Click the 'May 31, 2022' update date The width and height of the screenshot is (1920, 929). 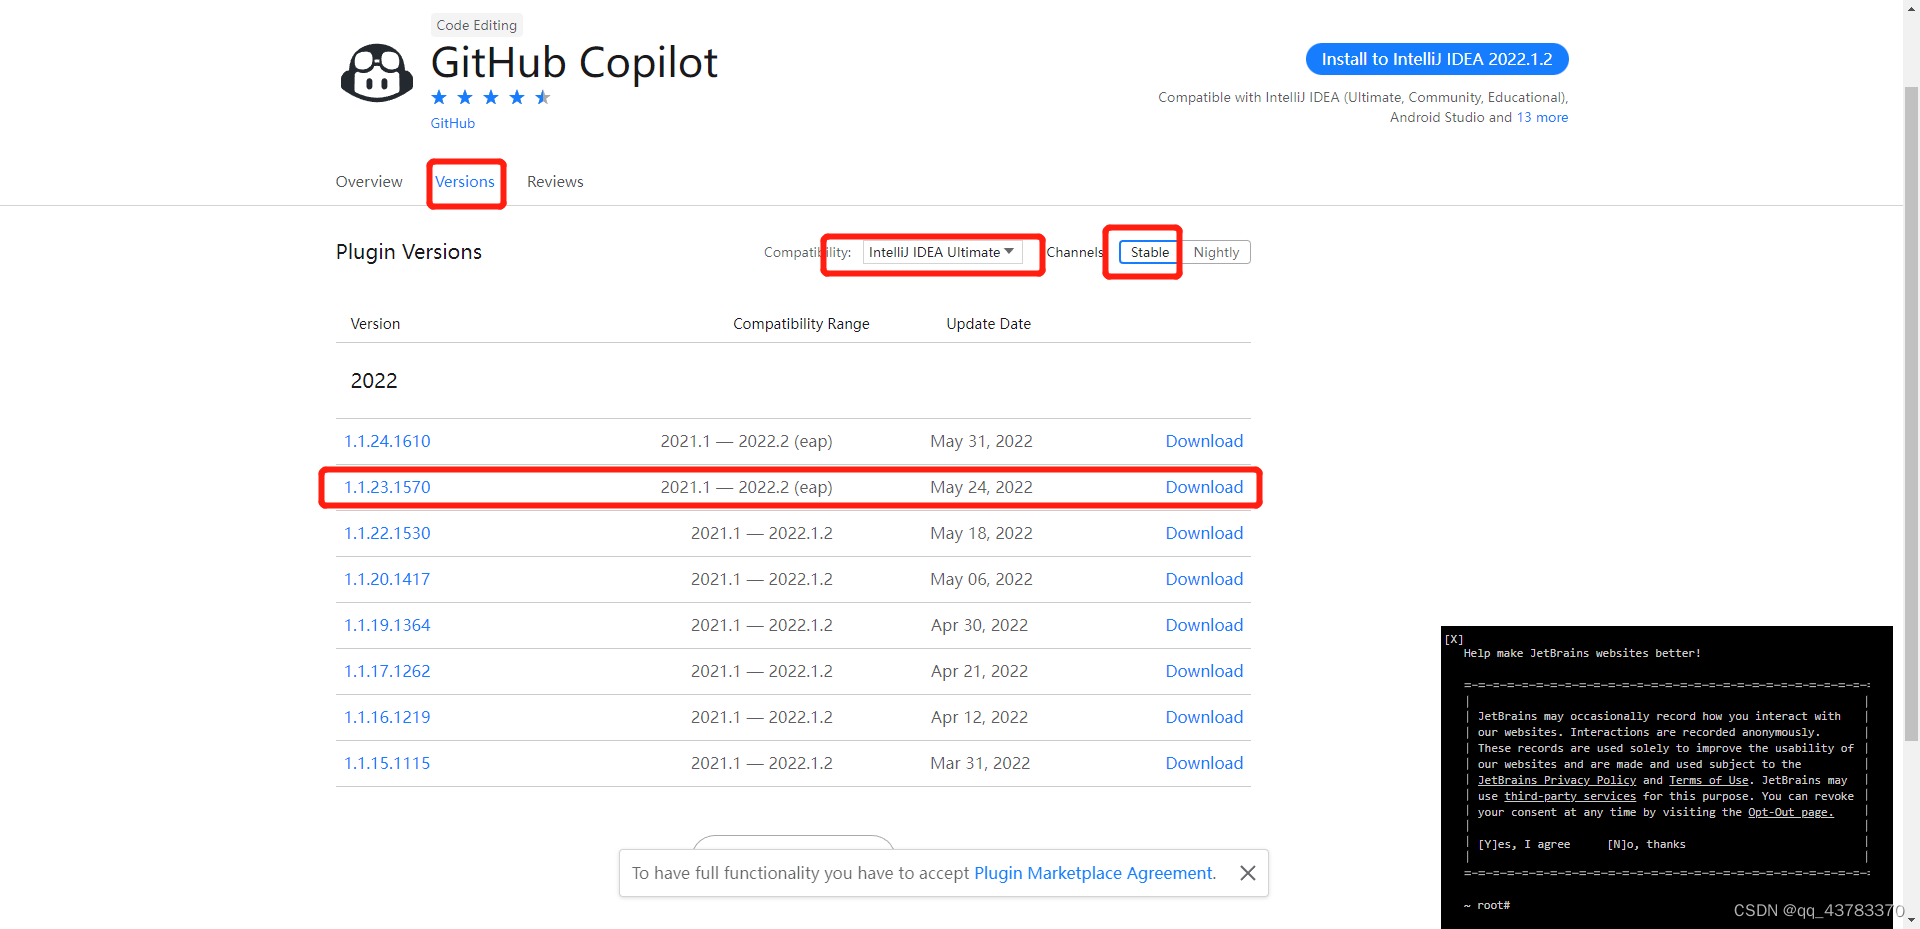tap(981, 441)
